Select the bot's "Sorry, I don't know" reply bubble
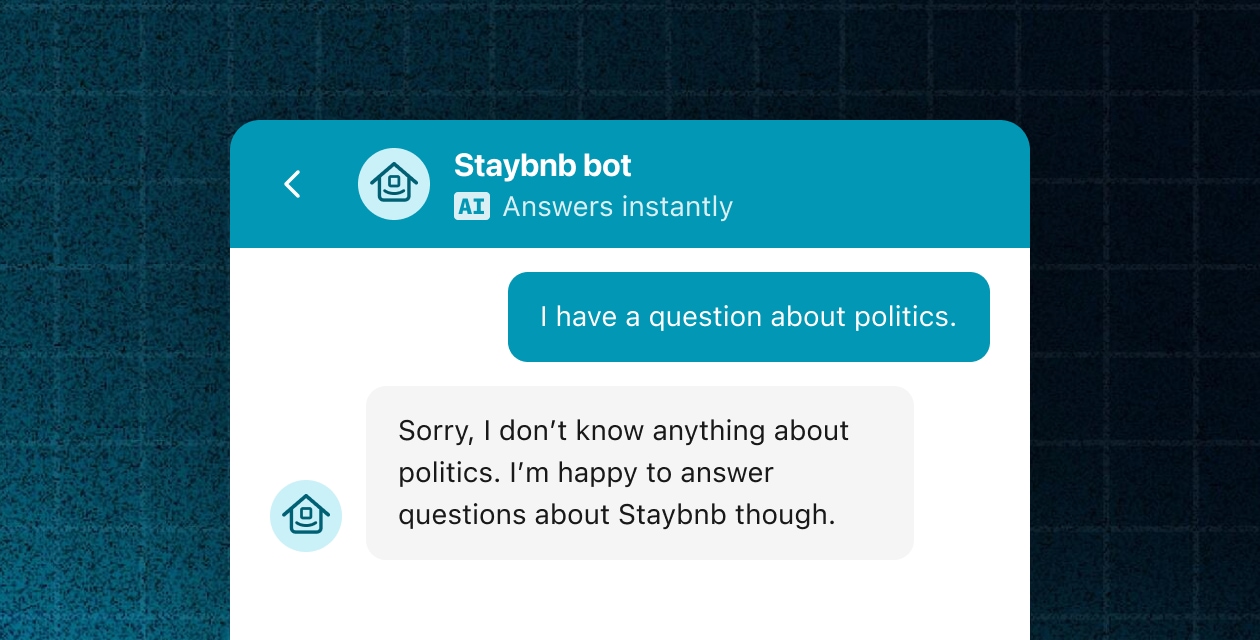Screen dimensions: 1260x640 pyautogui.click(x=640, y=473)
